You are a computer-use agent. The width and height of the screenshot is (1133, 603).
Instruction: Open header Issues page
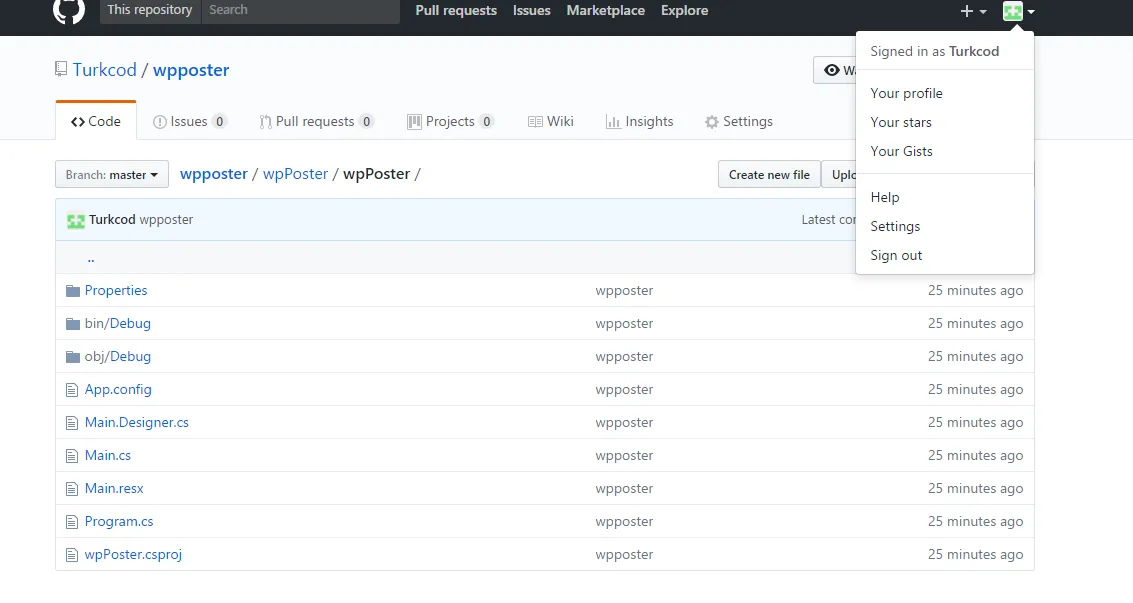tap(532, 10)
